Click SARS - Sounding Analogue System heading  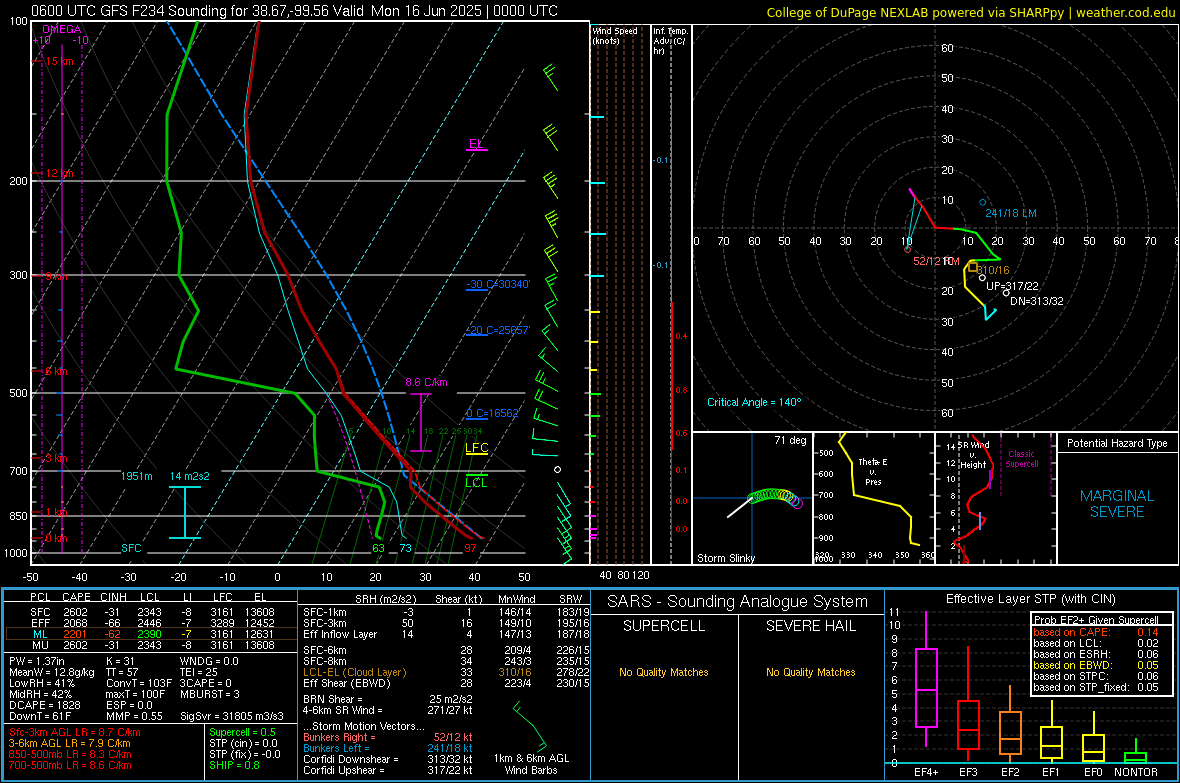(x=738, y=602)
